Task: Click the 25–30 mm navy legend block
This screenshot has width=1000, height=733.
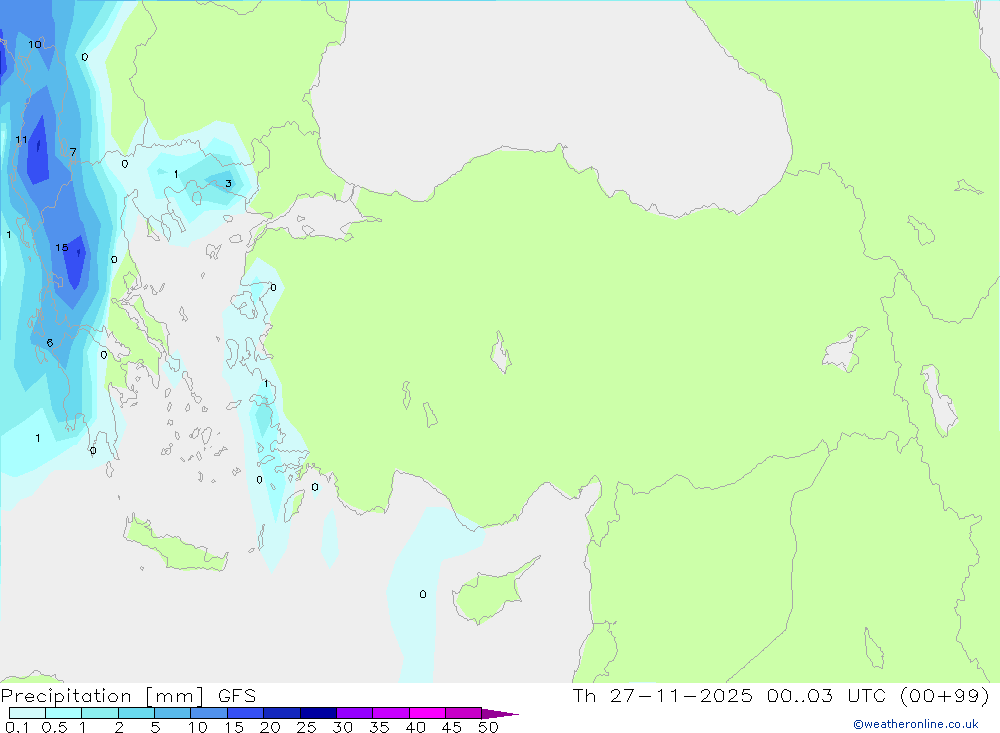Action: click(318, 713)
